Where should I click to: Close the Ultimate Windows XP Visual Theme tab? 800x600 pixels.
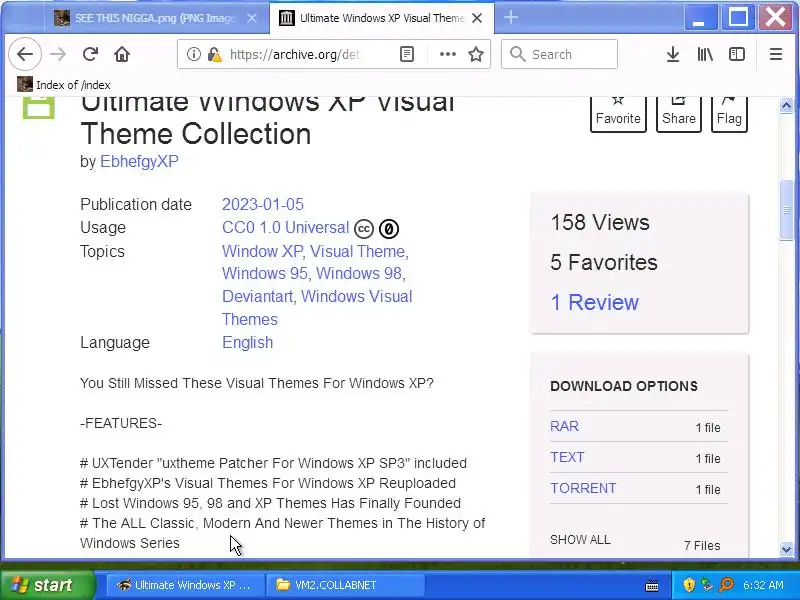coord(477,18)
